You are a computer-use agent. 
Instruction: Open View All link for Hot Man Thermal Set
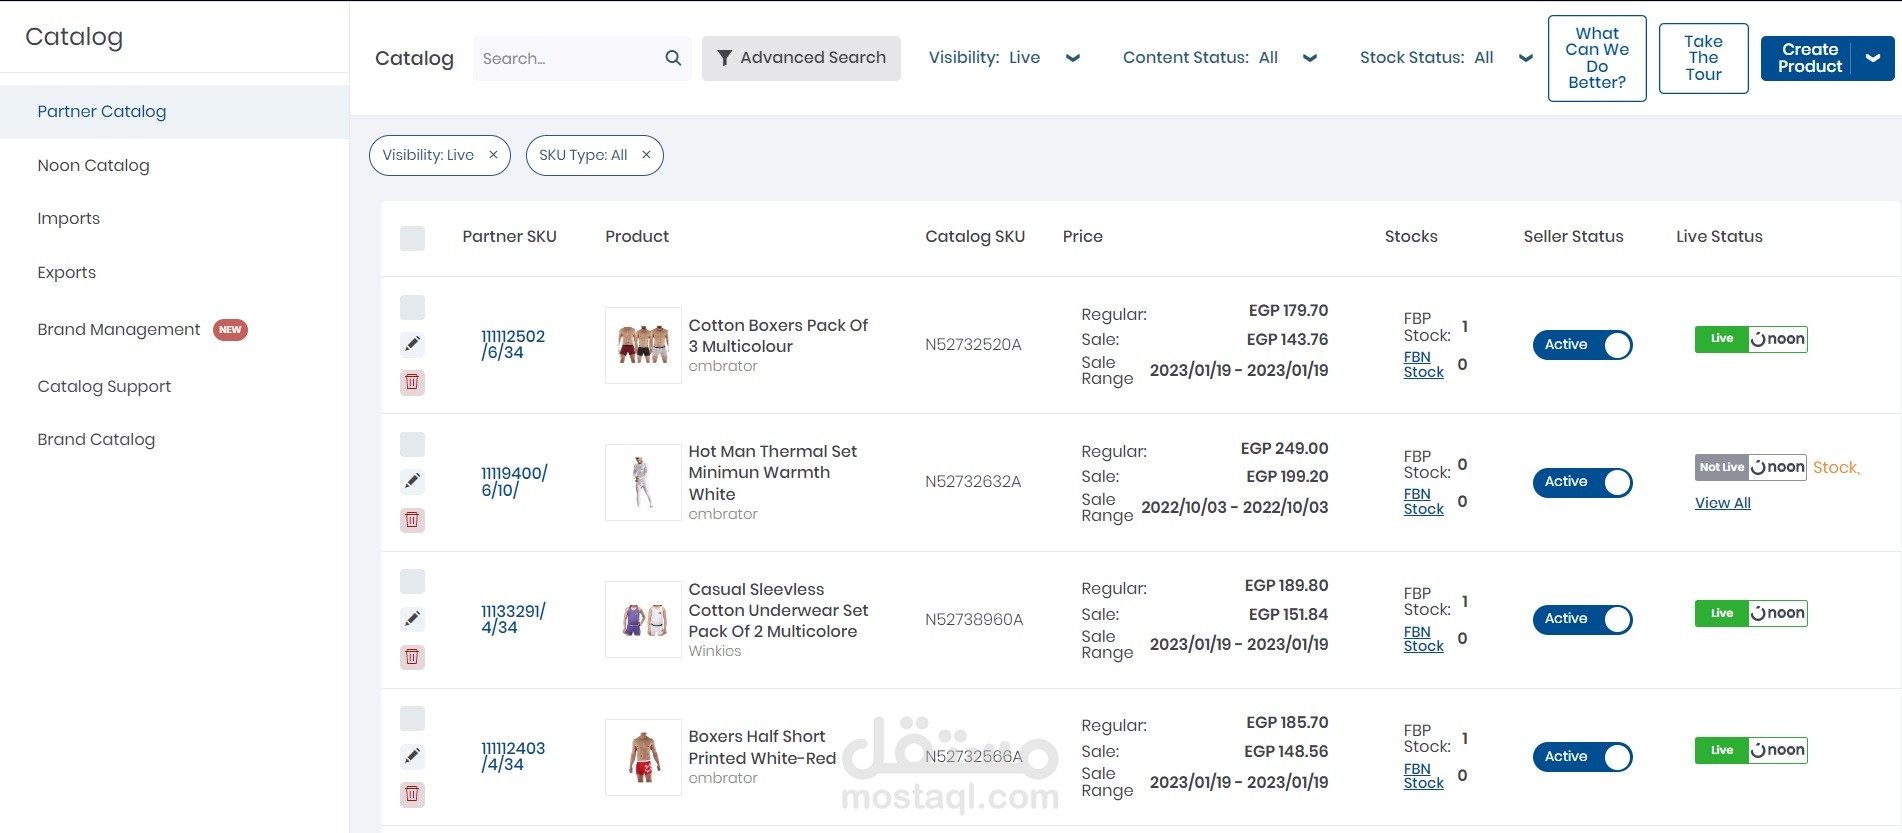1722,503
